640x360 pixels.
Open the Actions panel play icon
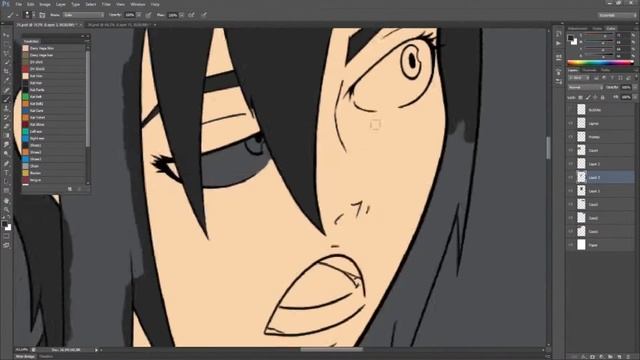558,43
